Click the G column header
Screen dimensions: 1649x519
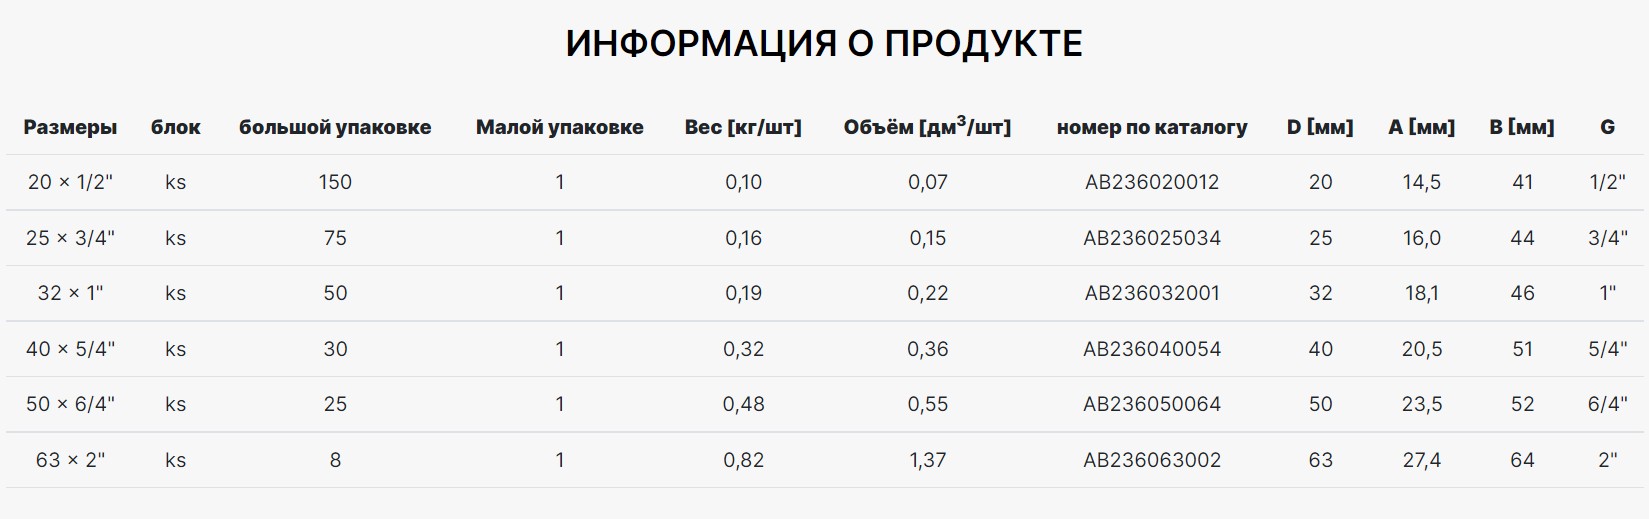[1607, 127]
